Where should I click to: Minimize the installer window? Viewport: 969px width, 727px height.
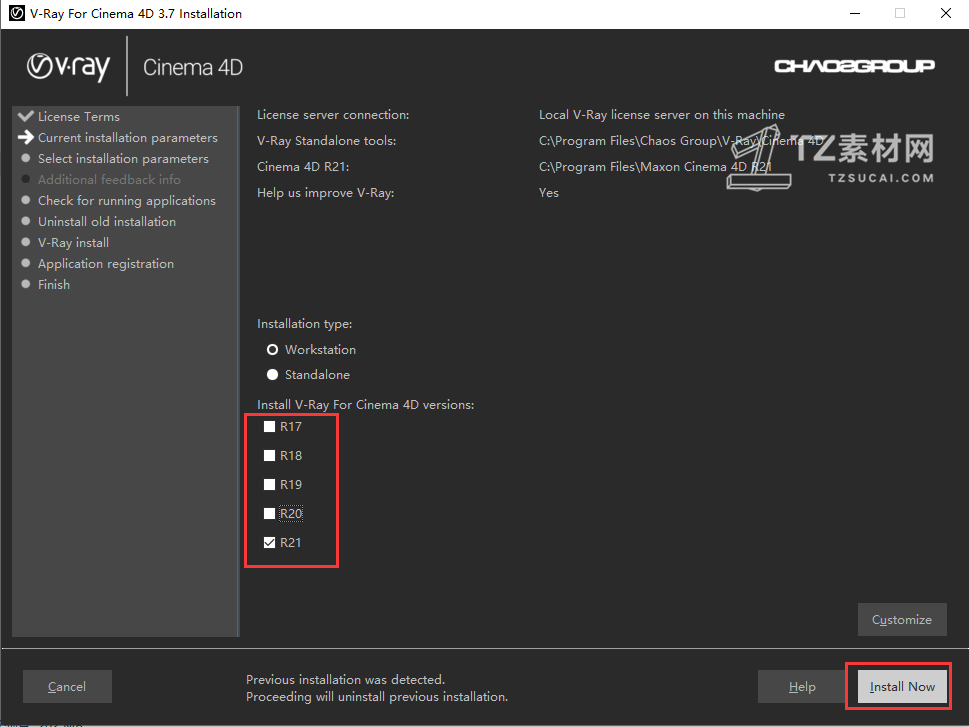pos(855,14)
